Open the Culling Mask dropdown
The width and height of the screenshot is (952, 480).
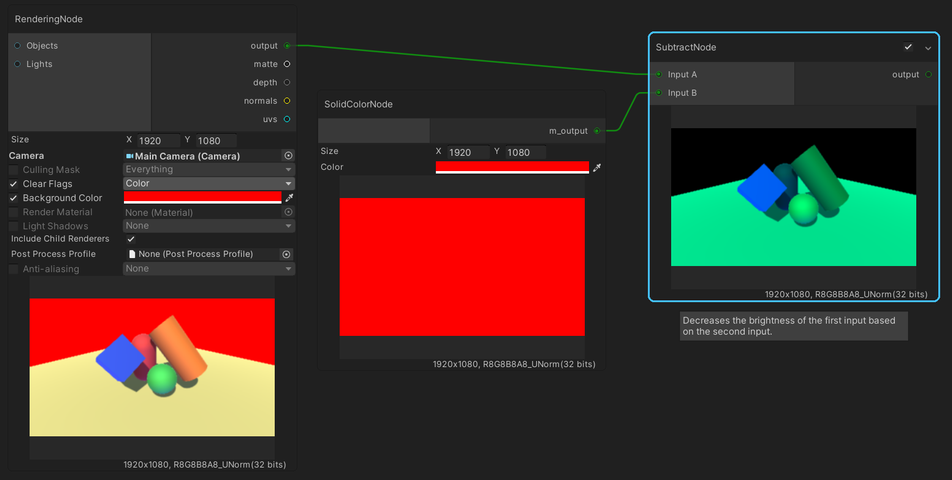pyautogui.click(x=208, y=170)
